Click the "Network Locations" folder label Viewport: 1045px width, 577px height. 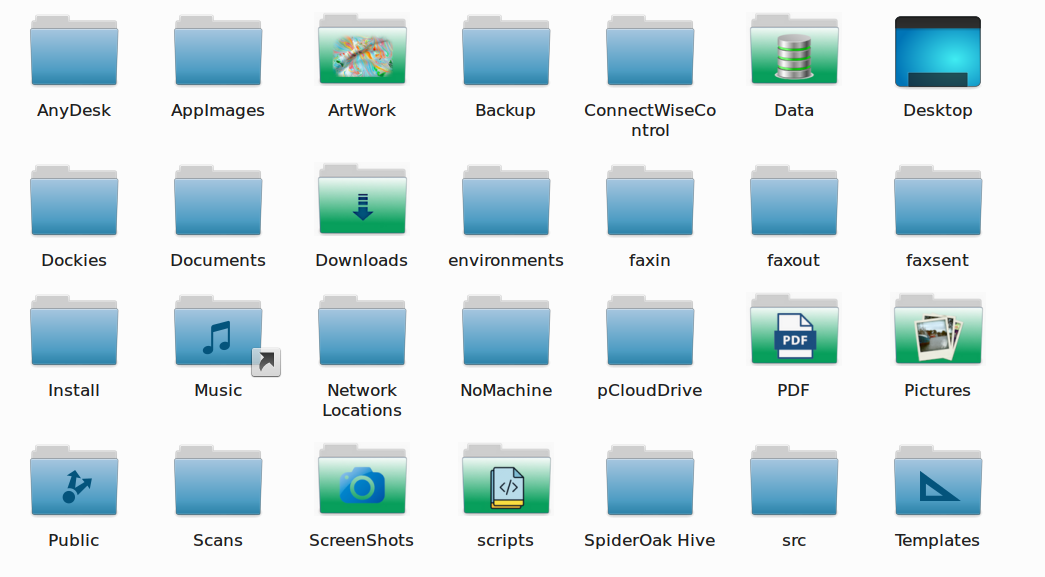pos(362,400)
